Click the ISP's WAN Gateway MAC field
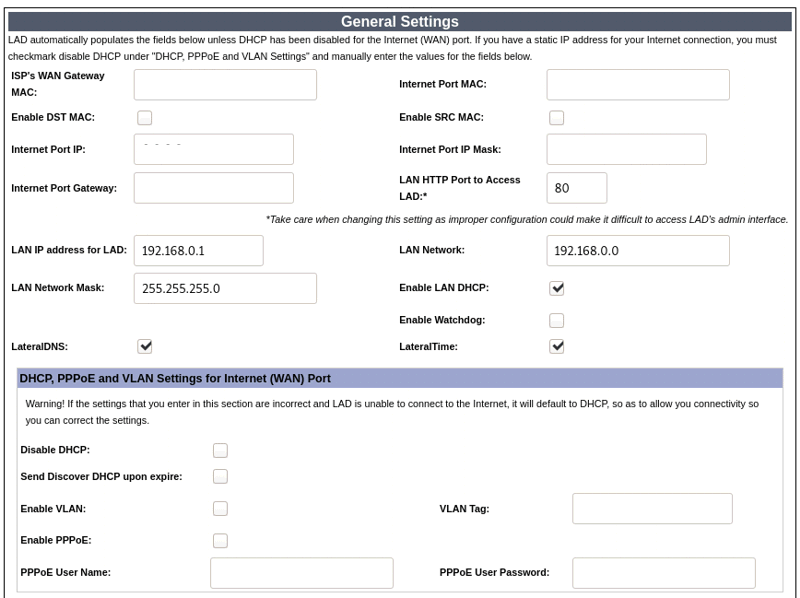The width and height of the screenshot is (800, 598). (225, 85)
